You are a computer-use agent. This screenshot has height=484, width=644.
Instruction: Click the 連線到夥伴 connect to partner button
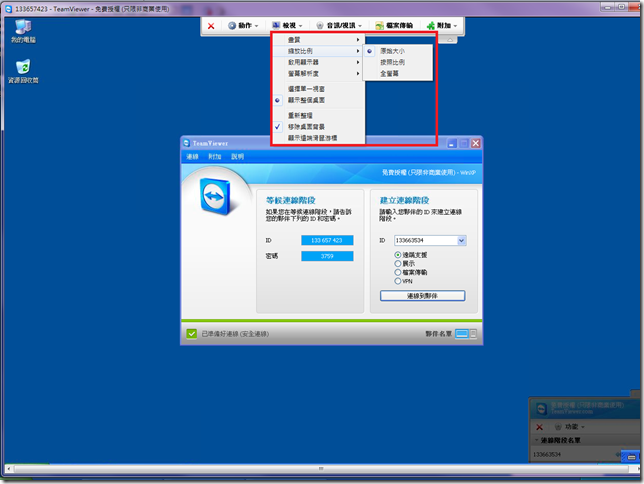click(x=422, y=296)
